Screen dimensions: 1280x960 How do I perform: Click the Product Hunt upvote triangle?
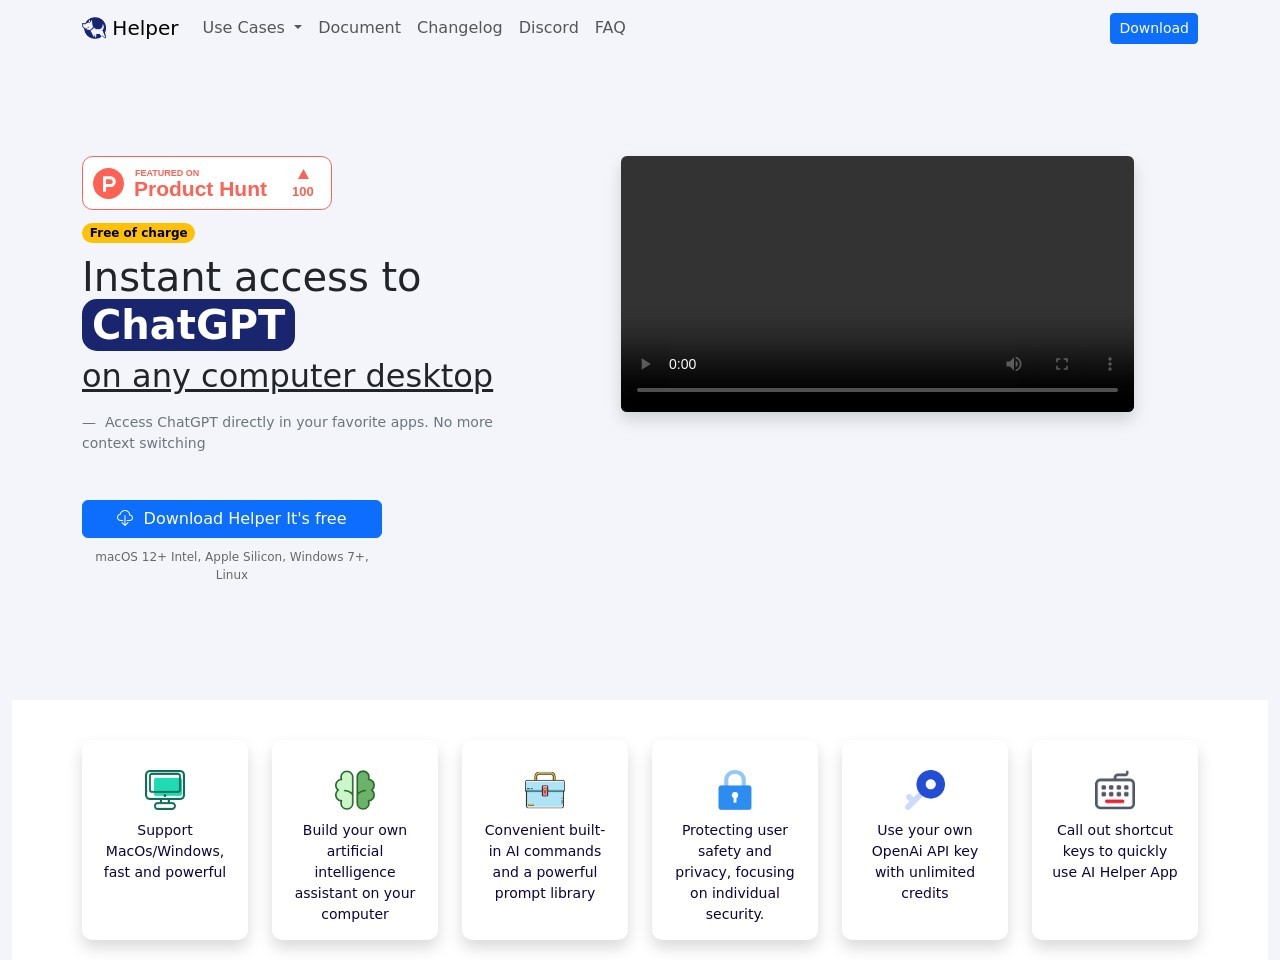tap(303, 174)
